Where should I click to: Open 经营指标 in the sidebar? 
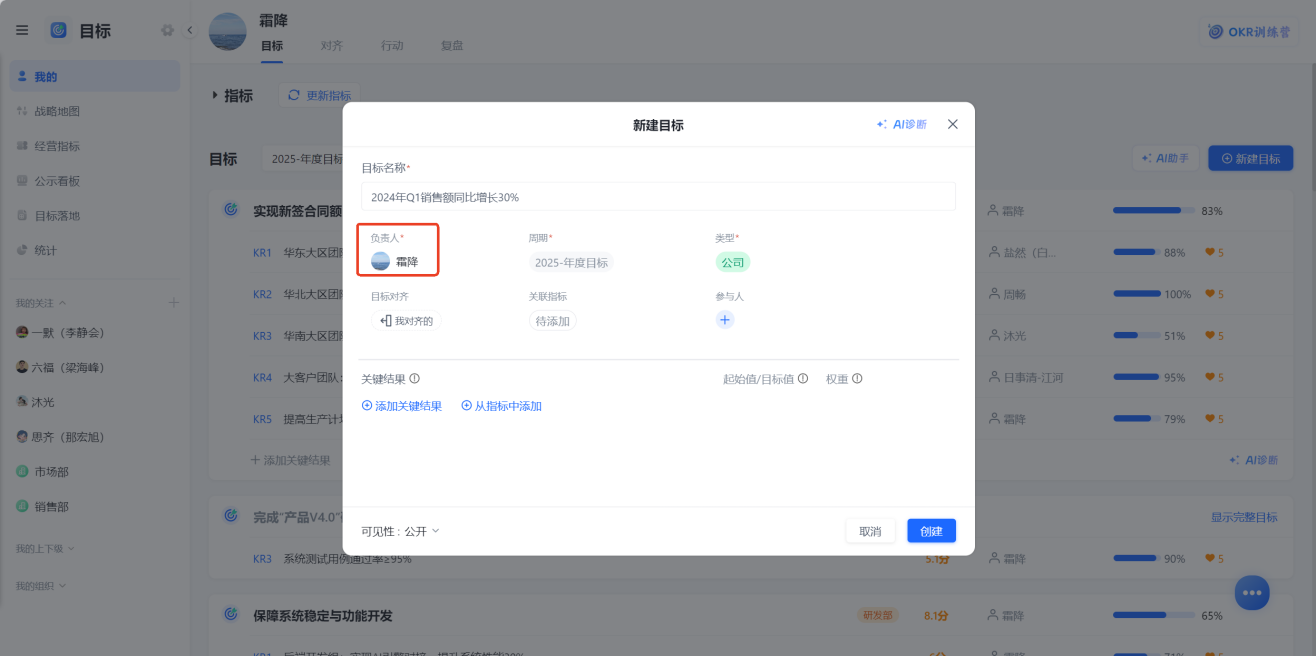(x=95, y=146)
